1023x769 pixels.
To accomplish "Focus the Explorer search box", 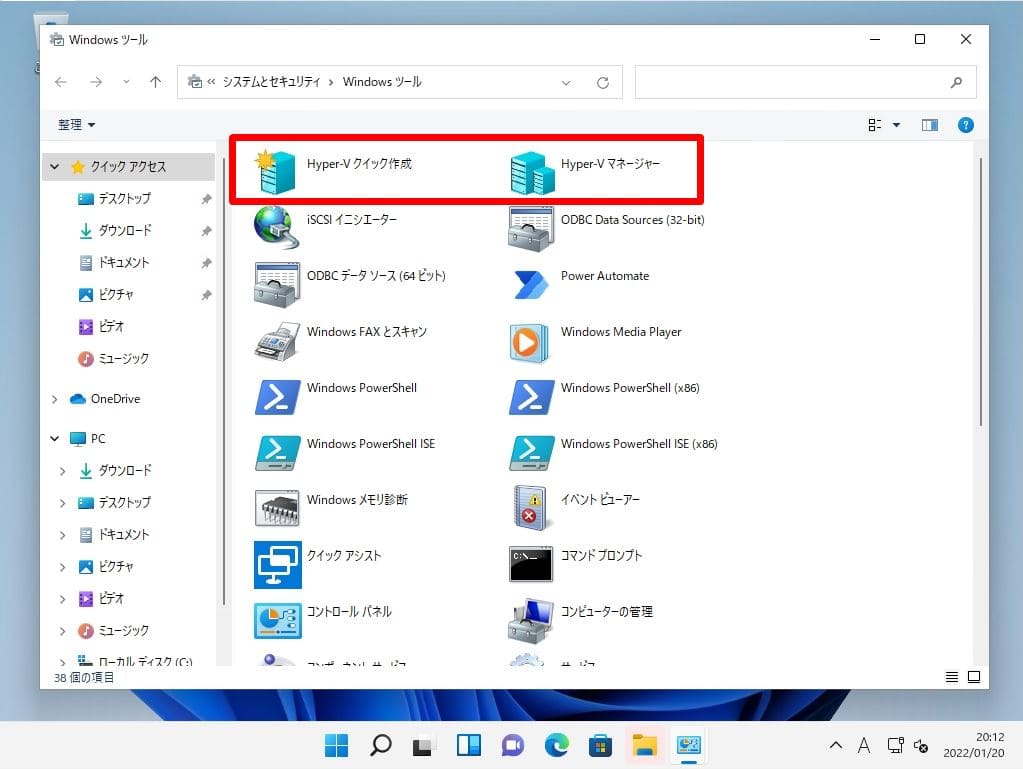I will 806,82.
